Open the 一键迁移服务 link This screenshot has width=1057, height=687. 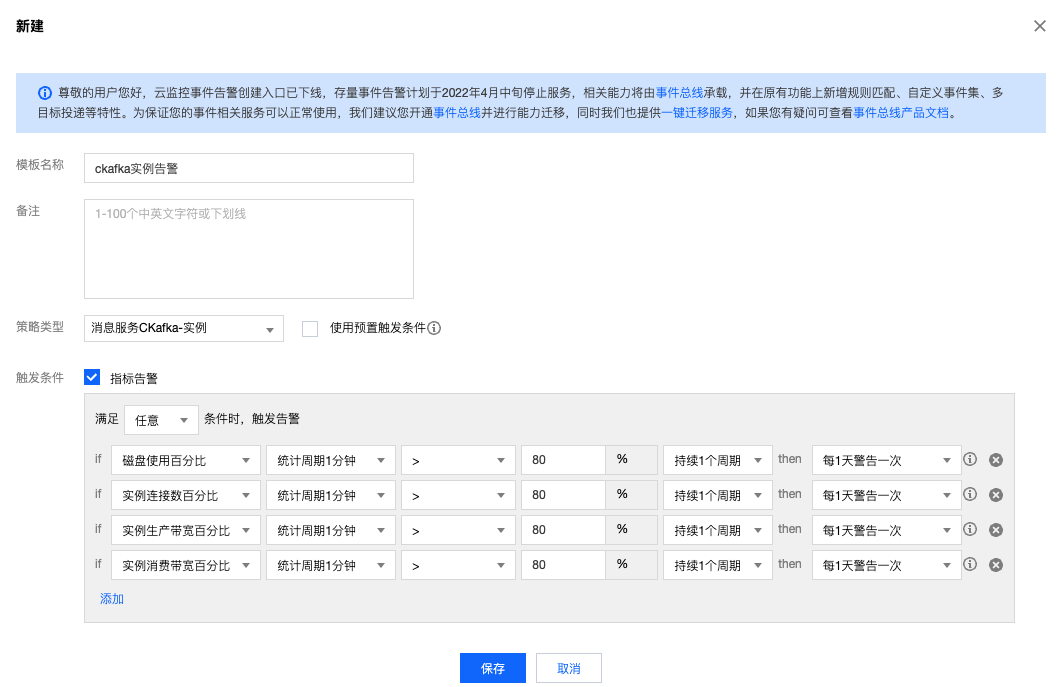coord(697,113)
